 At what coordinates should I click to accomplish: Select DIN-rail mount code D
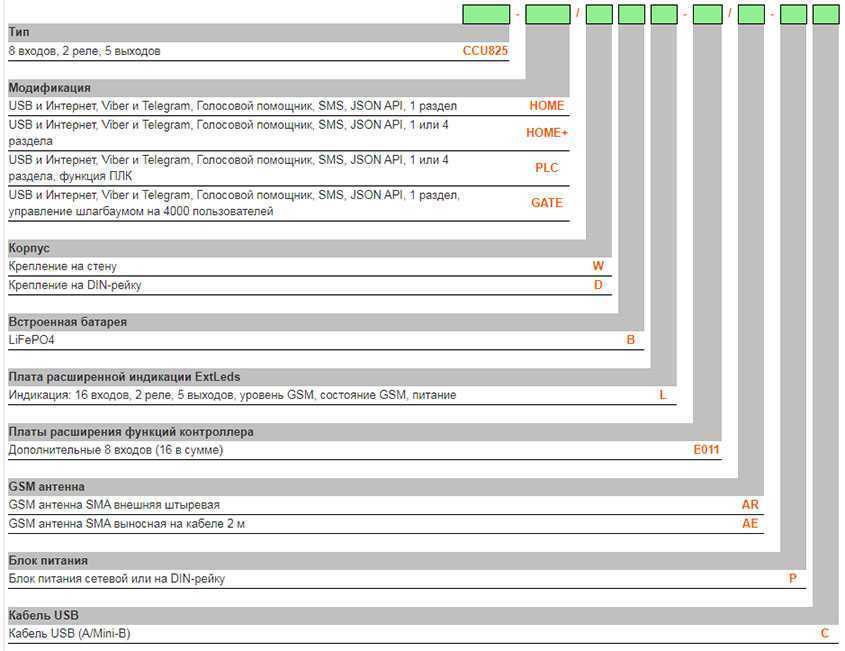598,285
